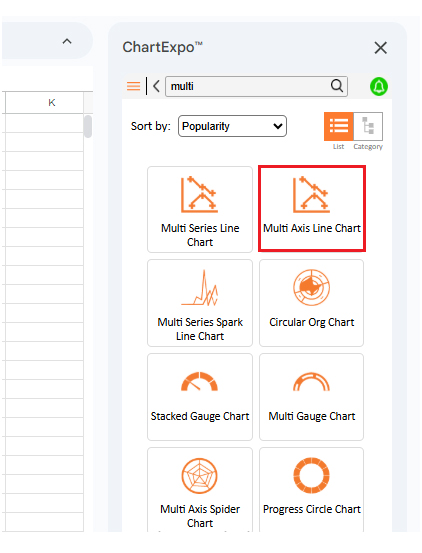
Task: Choose the Multi Axis Line Chart
Action: click(312, 209)
